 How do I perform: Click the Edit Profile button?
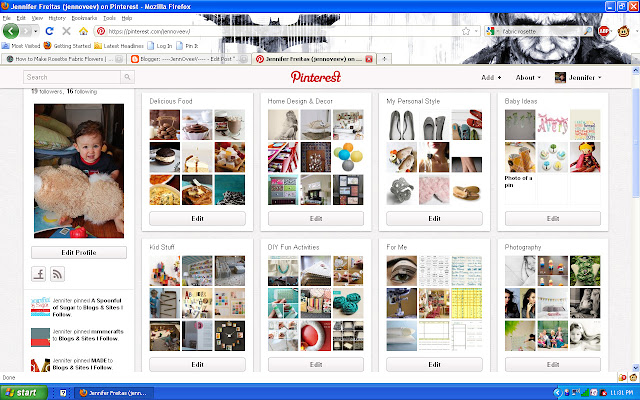point(79,252)
